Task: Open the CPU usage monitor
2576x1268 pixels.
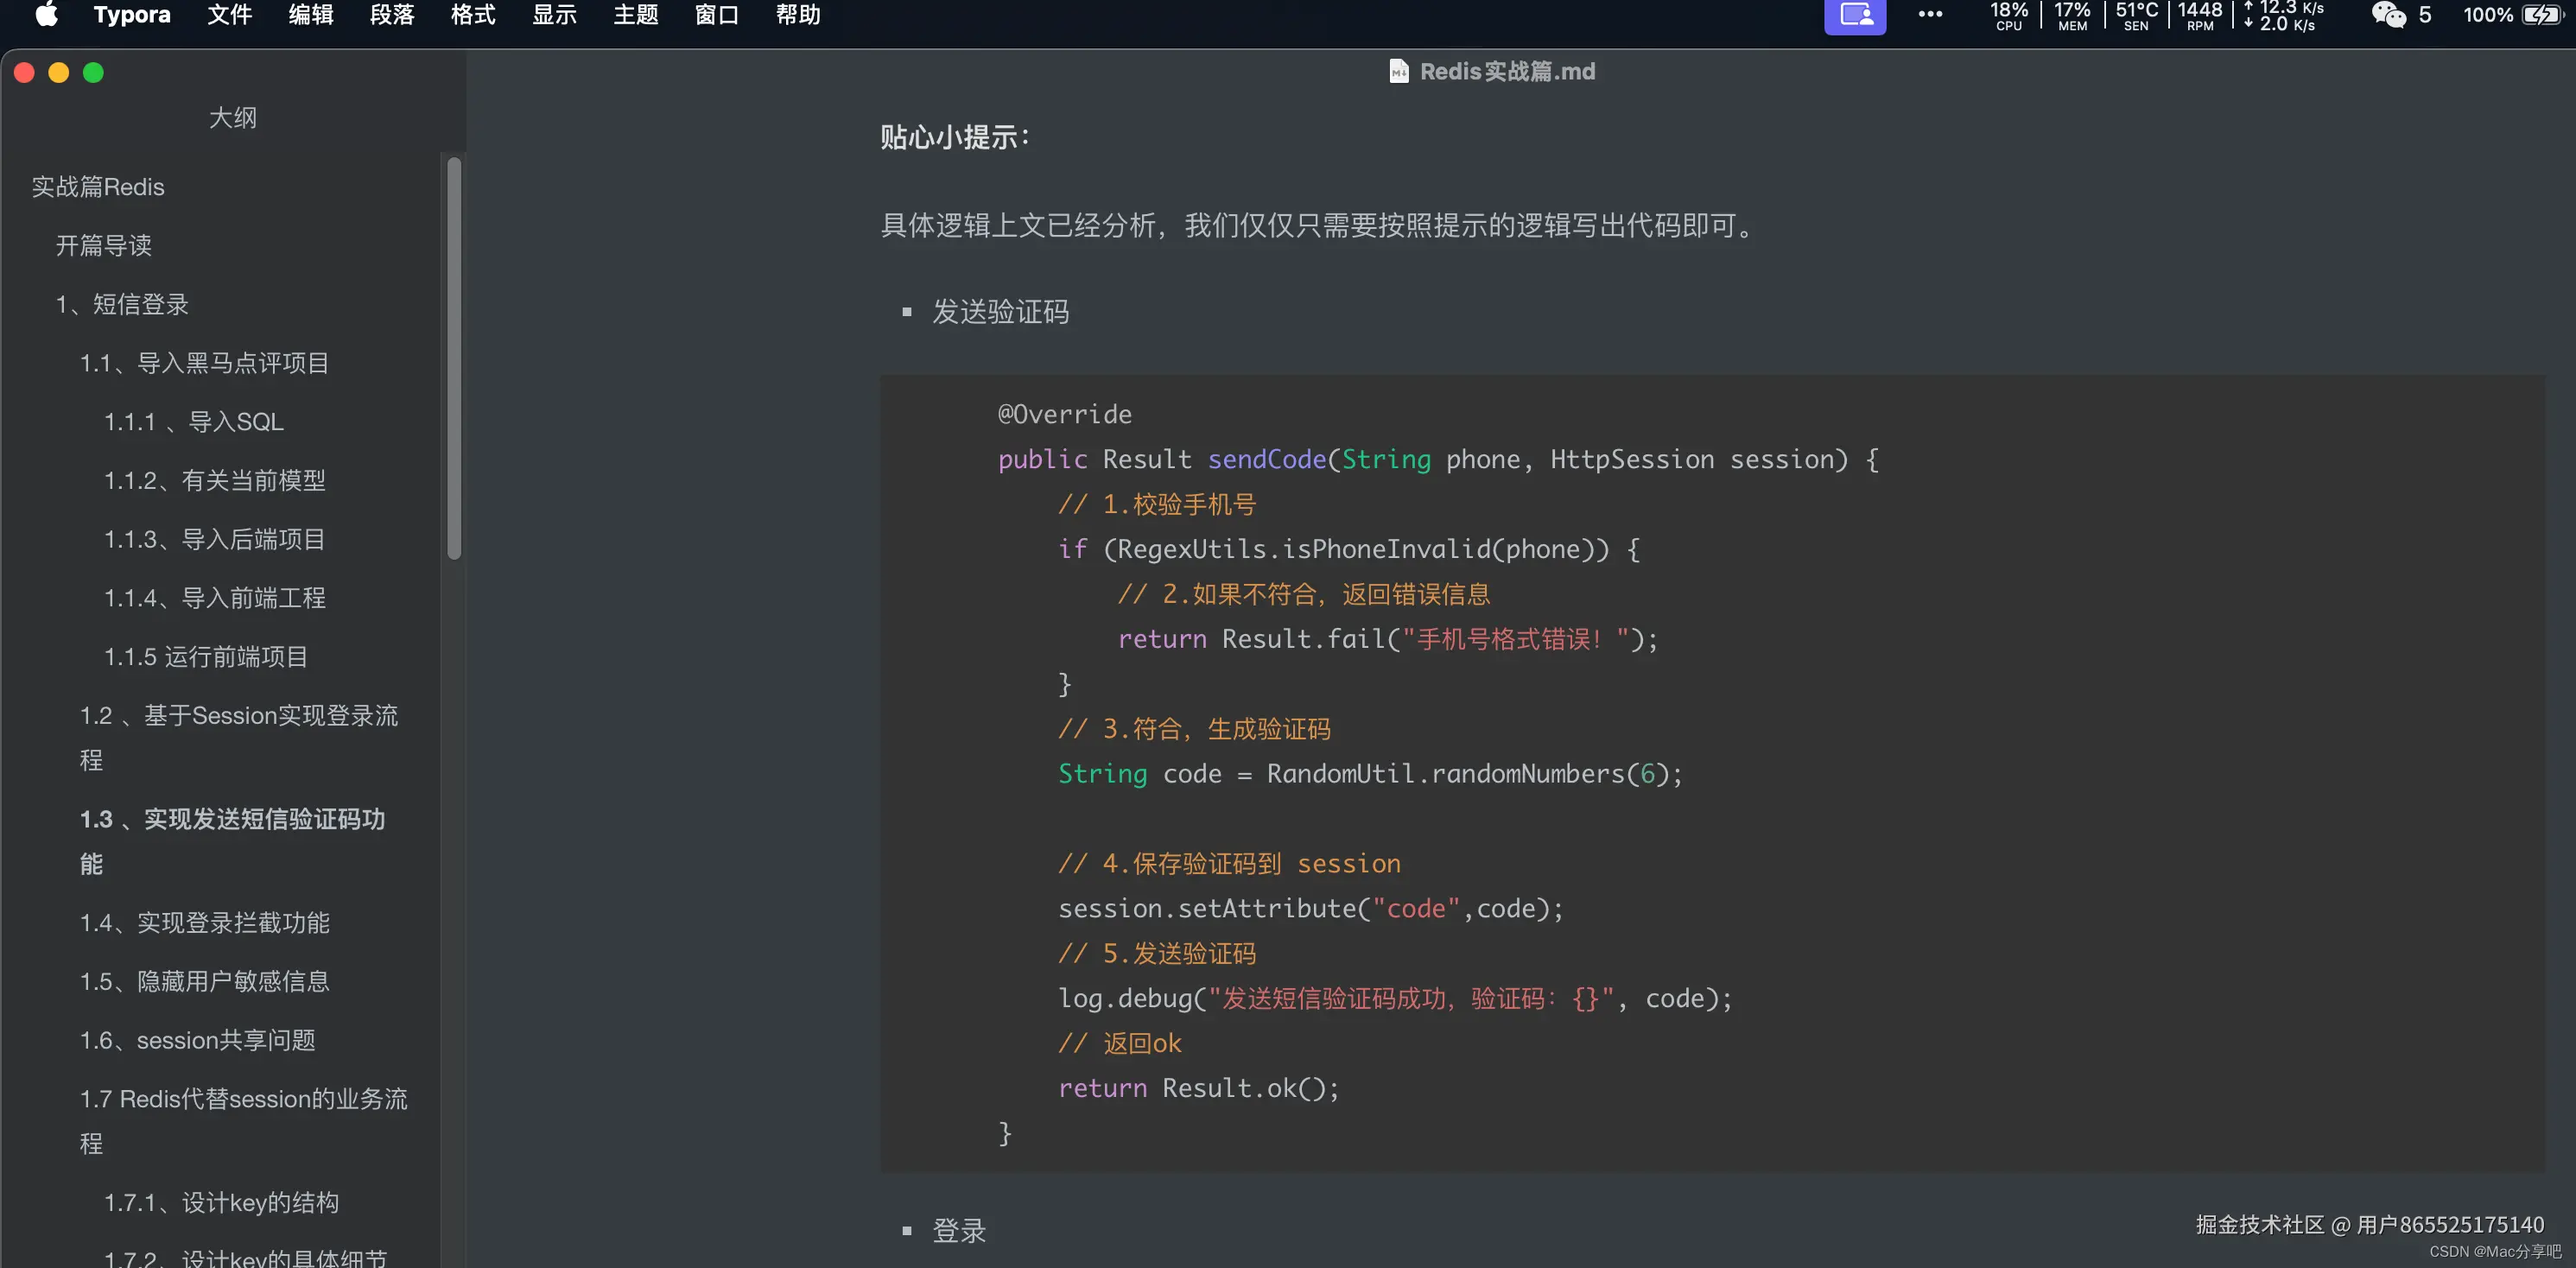Action: pyautogui.click(x=2008, y=15)
